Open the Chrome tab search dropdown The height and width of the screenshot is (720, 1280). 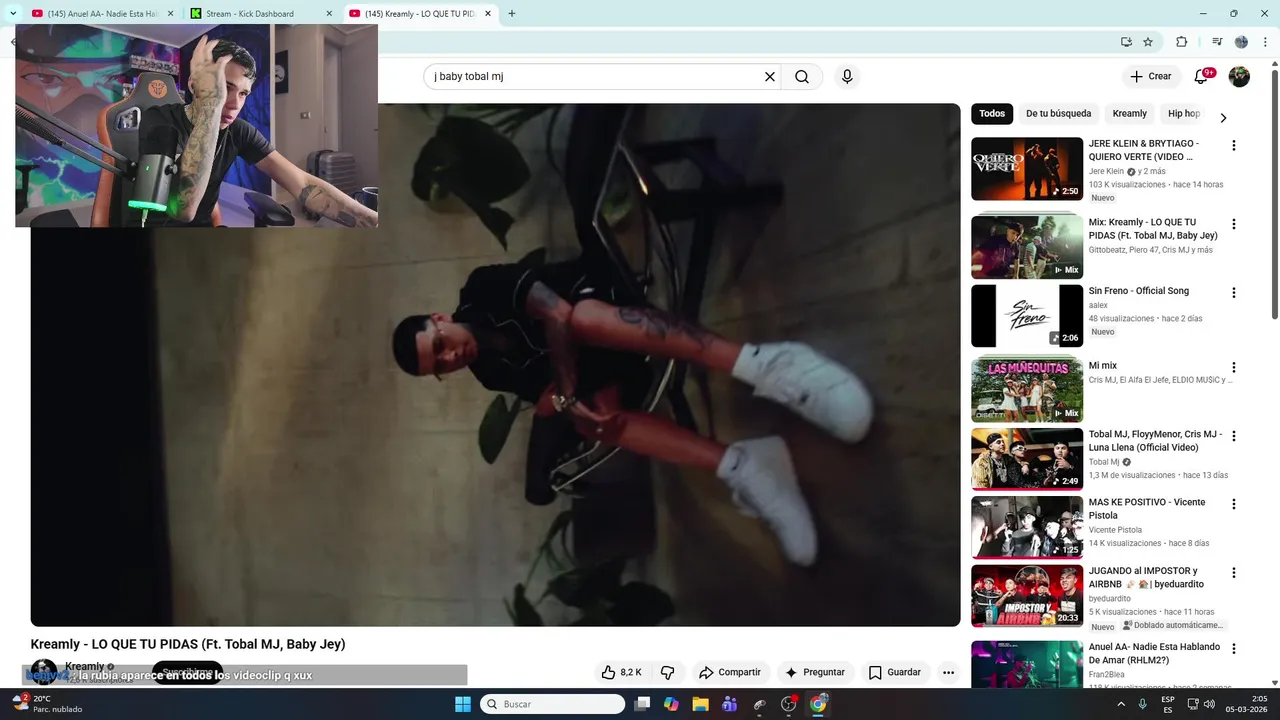pos(13,13)
